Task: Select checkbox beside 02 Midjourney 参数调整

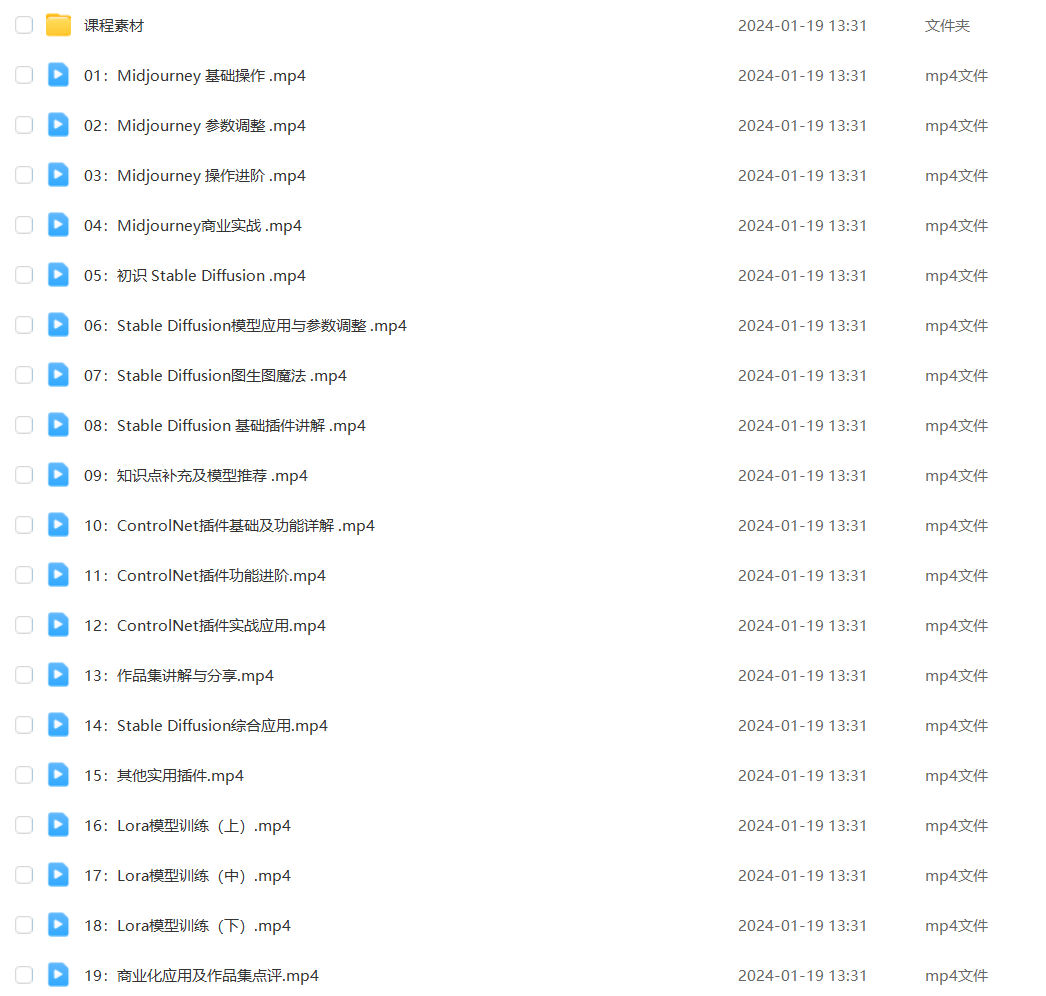Action: (x=24, y=125)
